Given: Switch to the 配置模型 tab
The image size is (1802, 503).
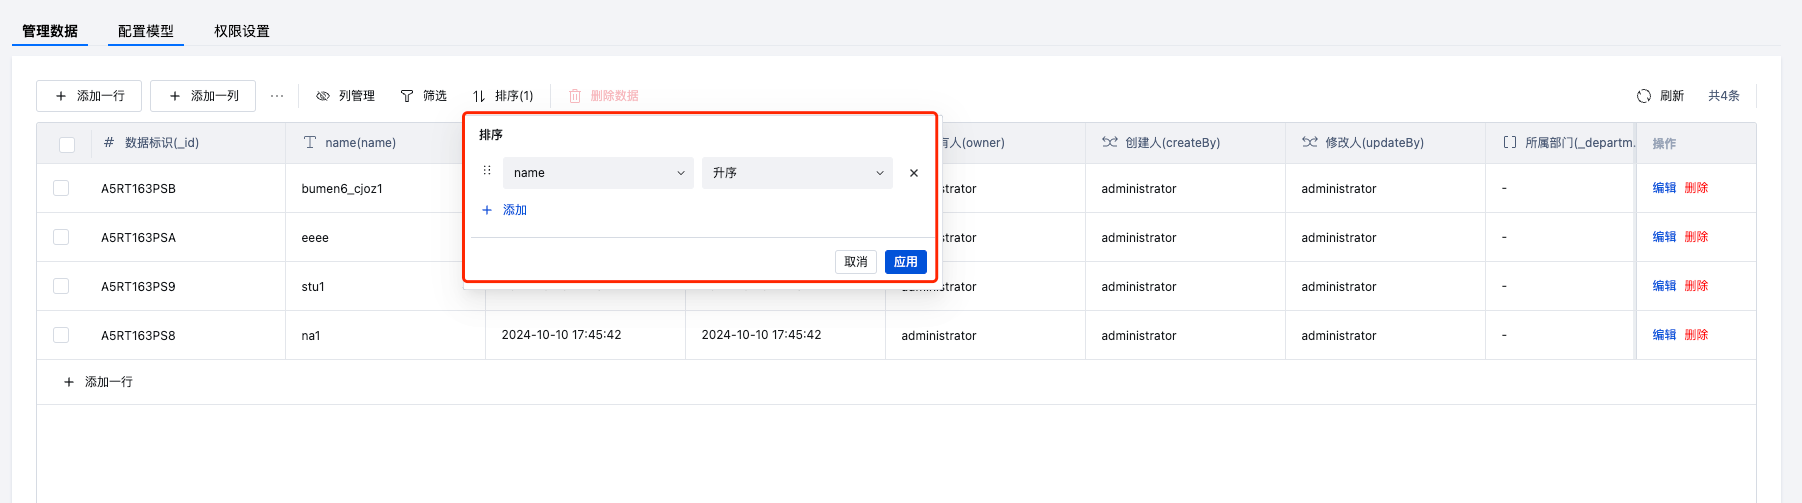Looking at the screenshot, I should (146, 31).
